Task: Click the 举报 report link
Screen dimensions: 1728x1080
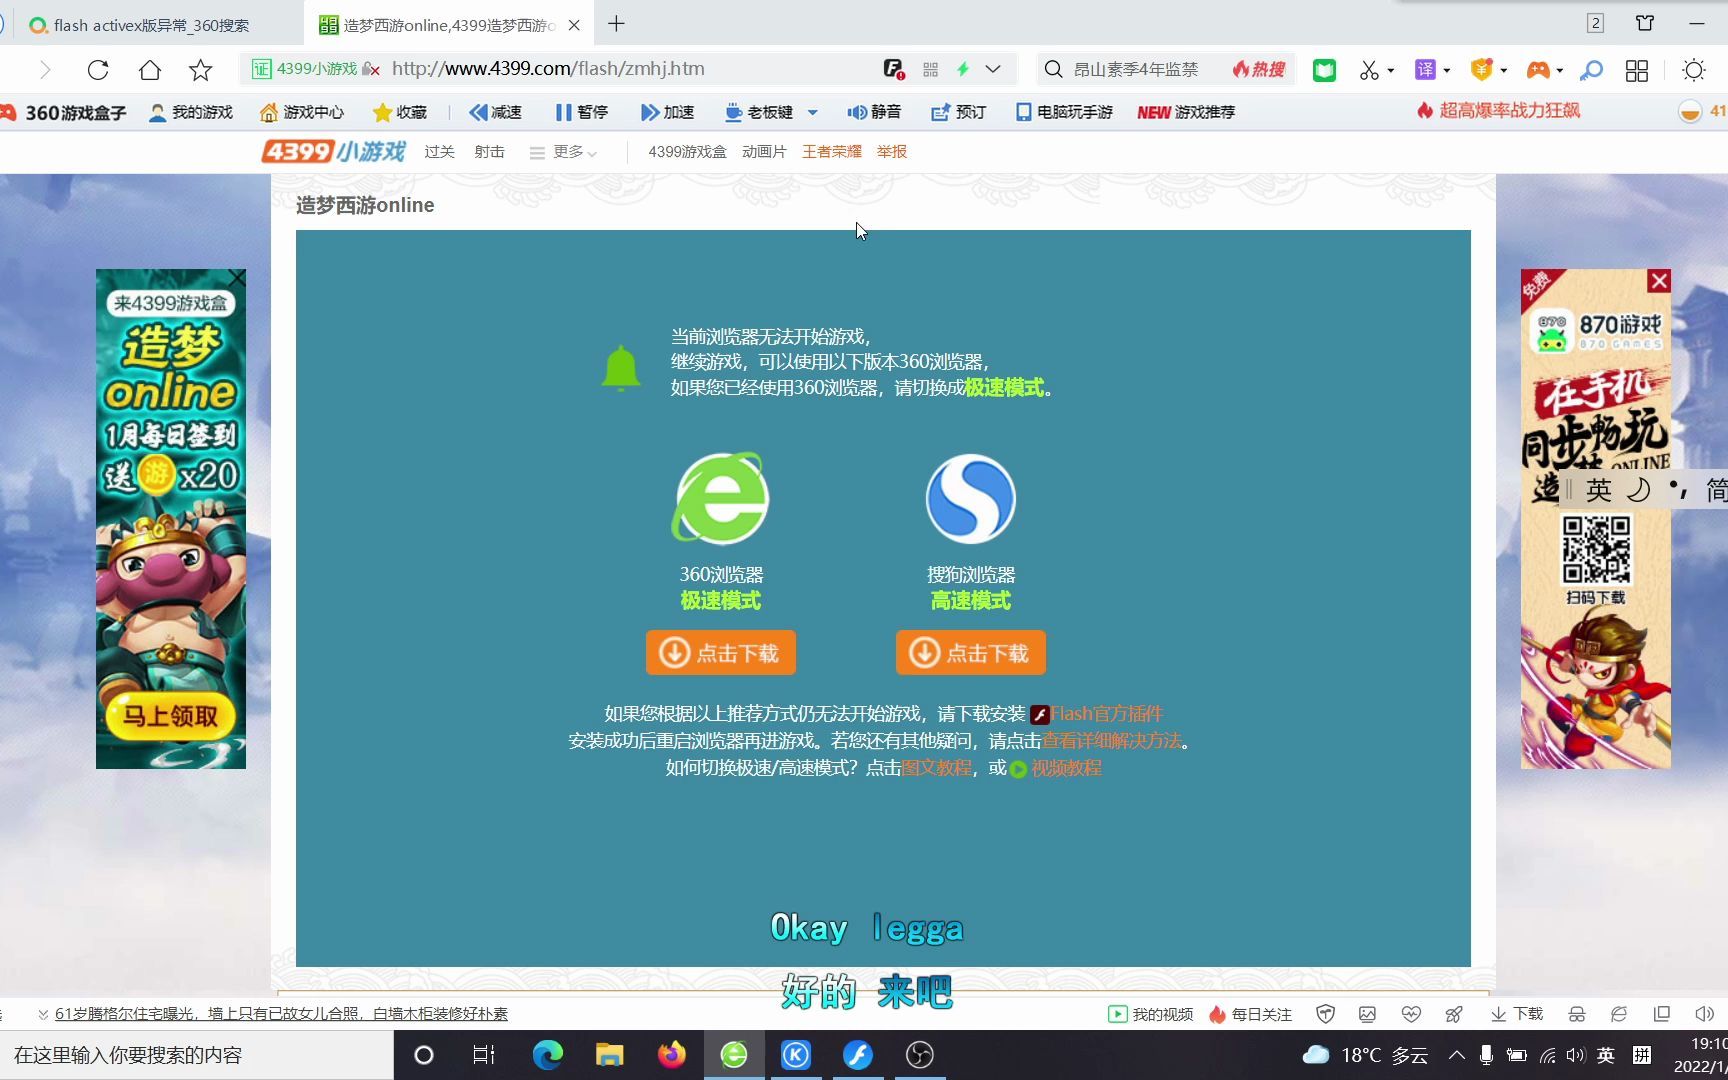Action: click(892, 152)
